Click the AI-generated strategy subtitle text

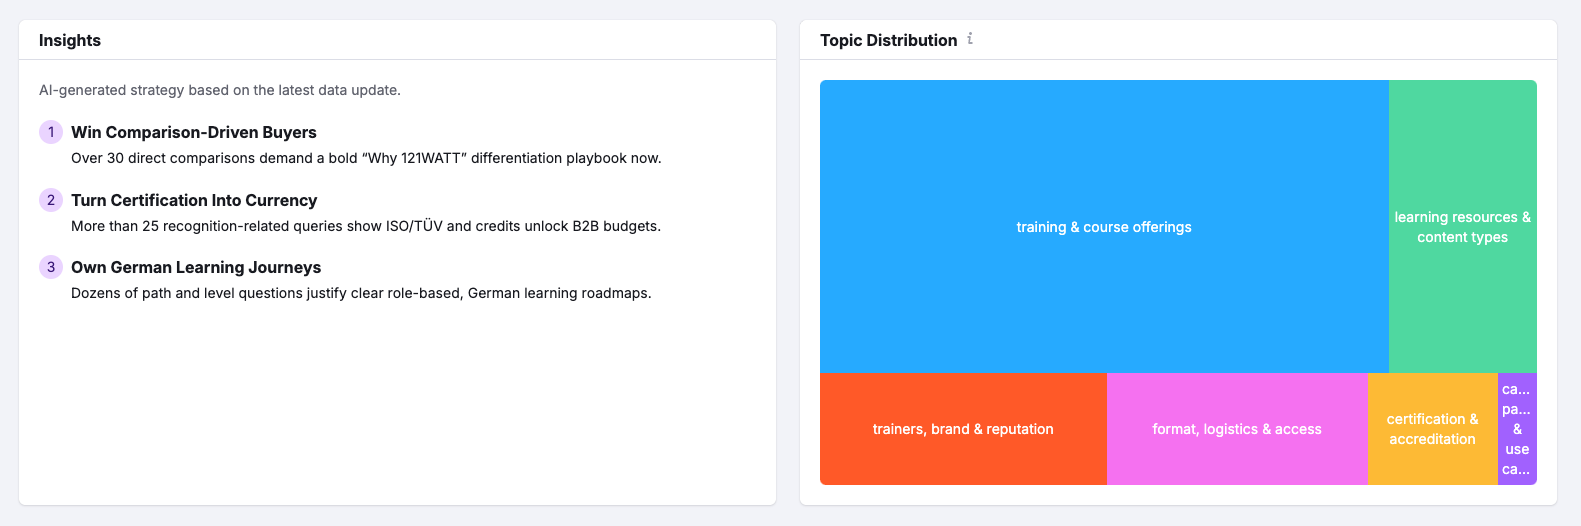point(220,90)
